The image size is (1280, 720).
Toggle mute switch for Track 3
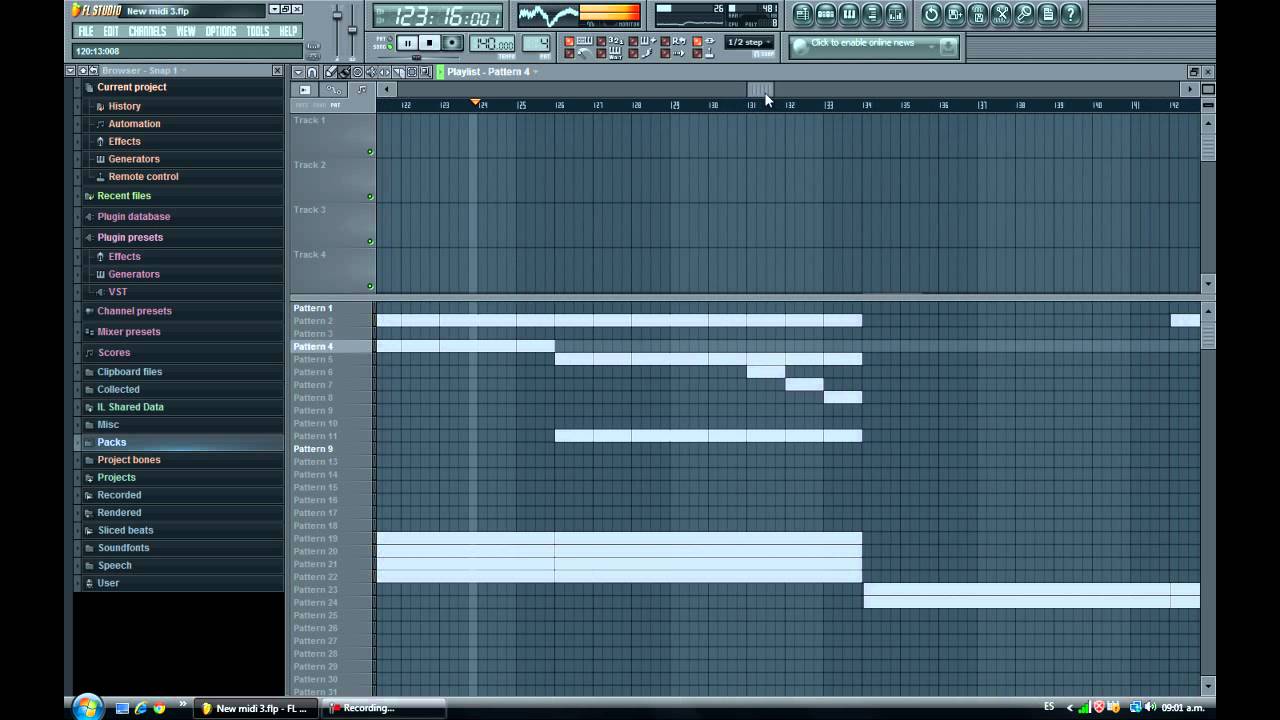pyautogui.click(x=370, y=241)
